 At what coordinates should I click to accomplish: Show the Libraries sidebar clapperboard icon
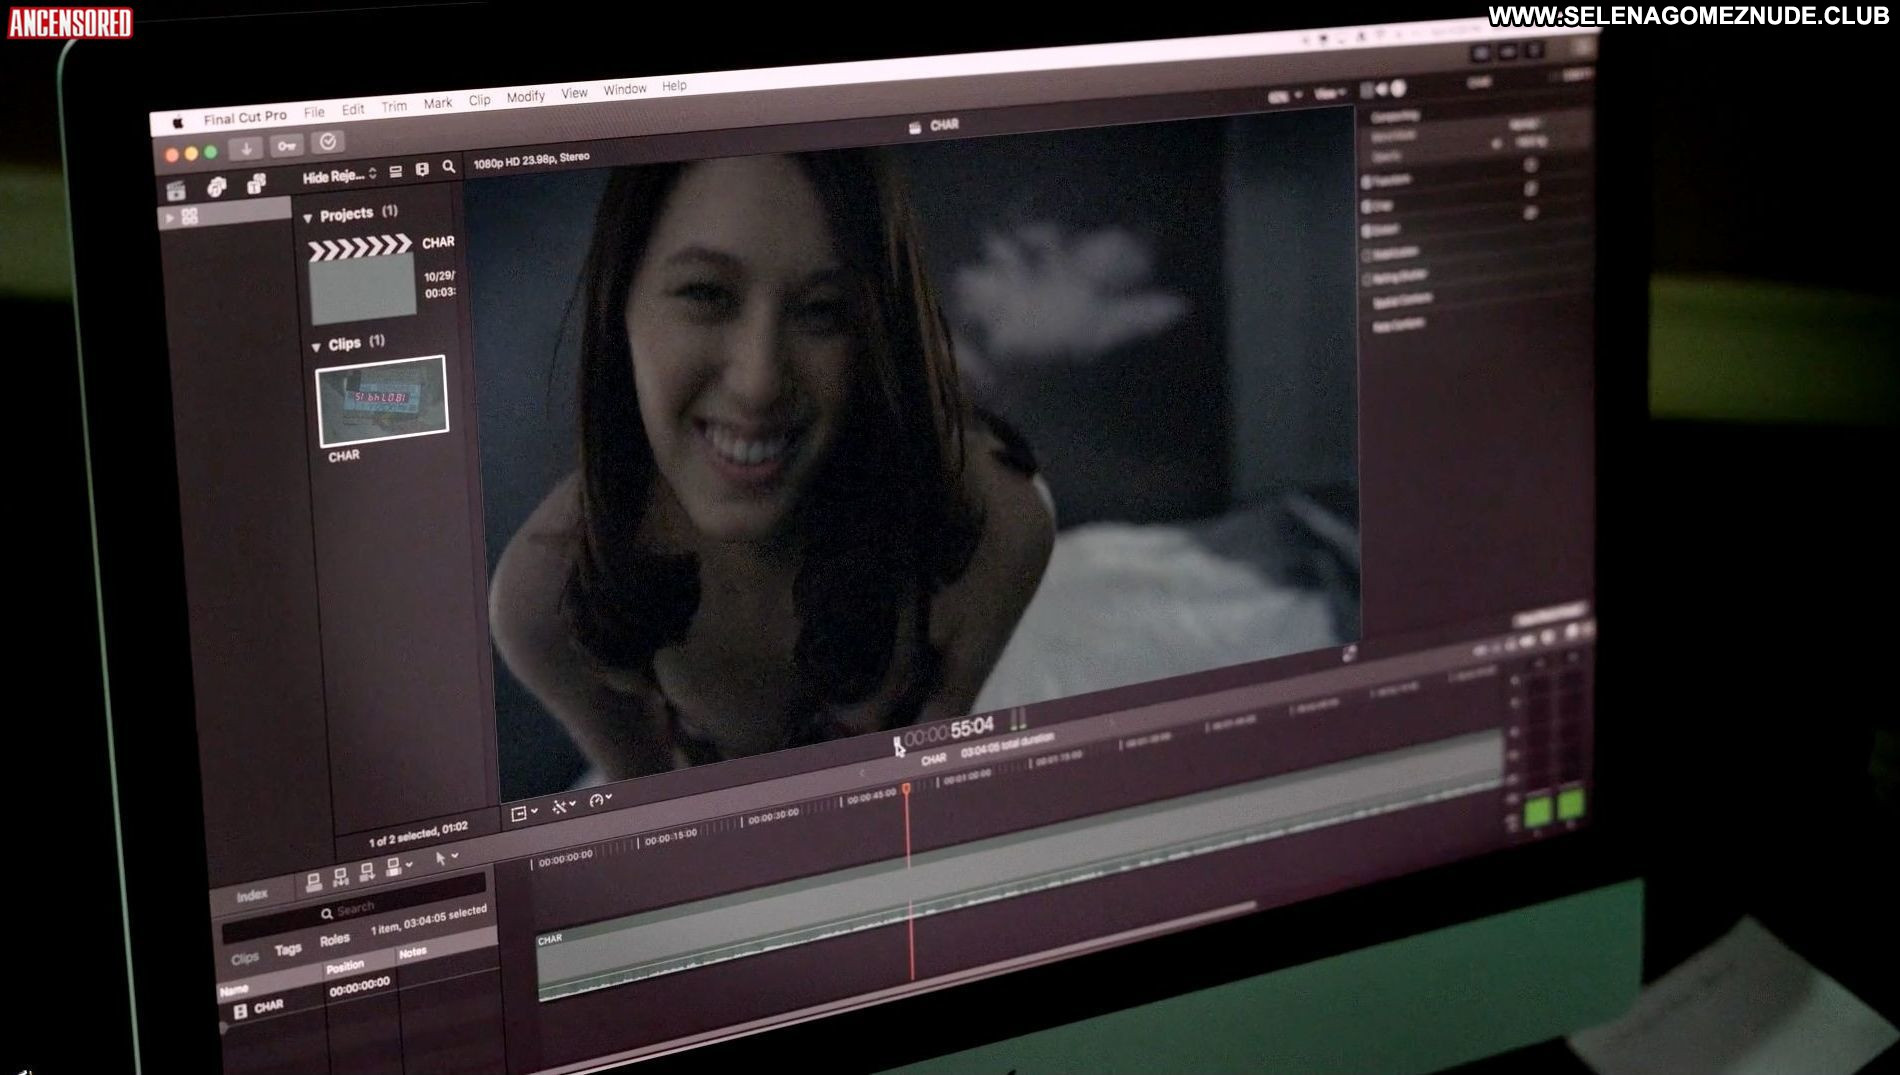tap(177, 190)
